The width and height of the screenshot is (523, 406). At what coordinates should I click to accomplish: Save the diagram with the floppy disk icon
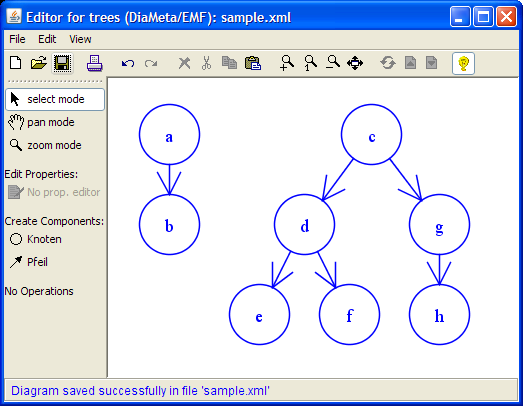click(62, 63)
